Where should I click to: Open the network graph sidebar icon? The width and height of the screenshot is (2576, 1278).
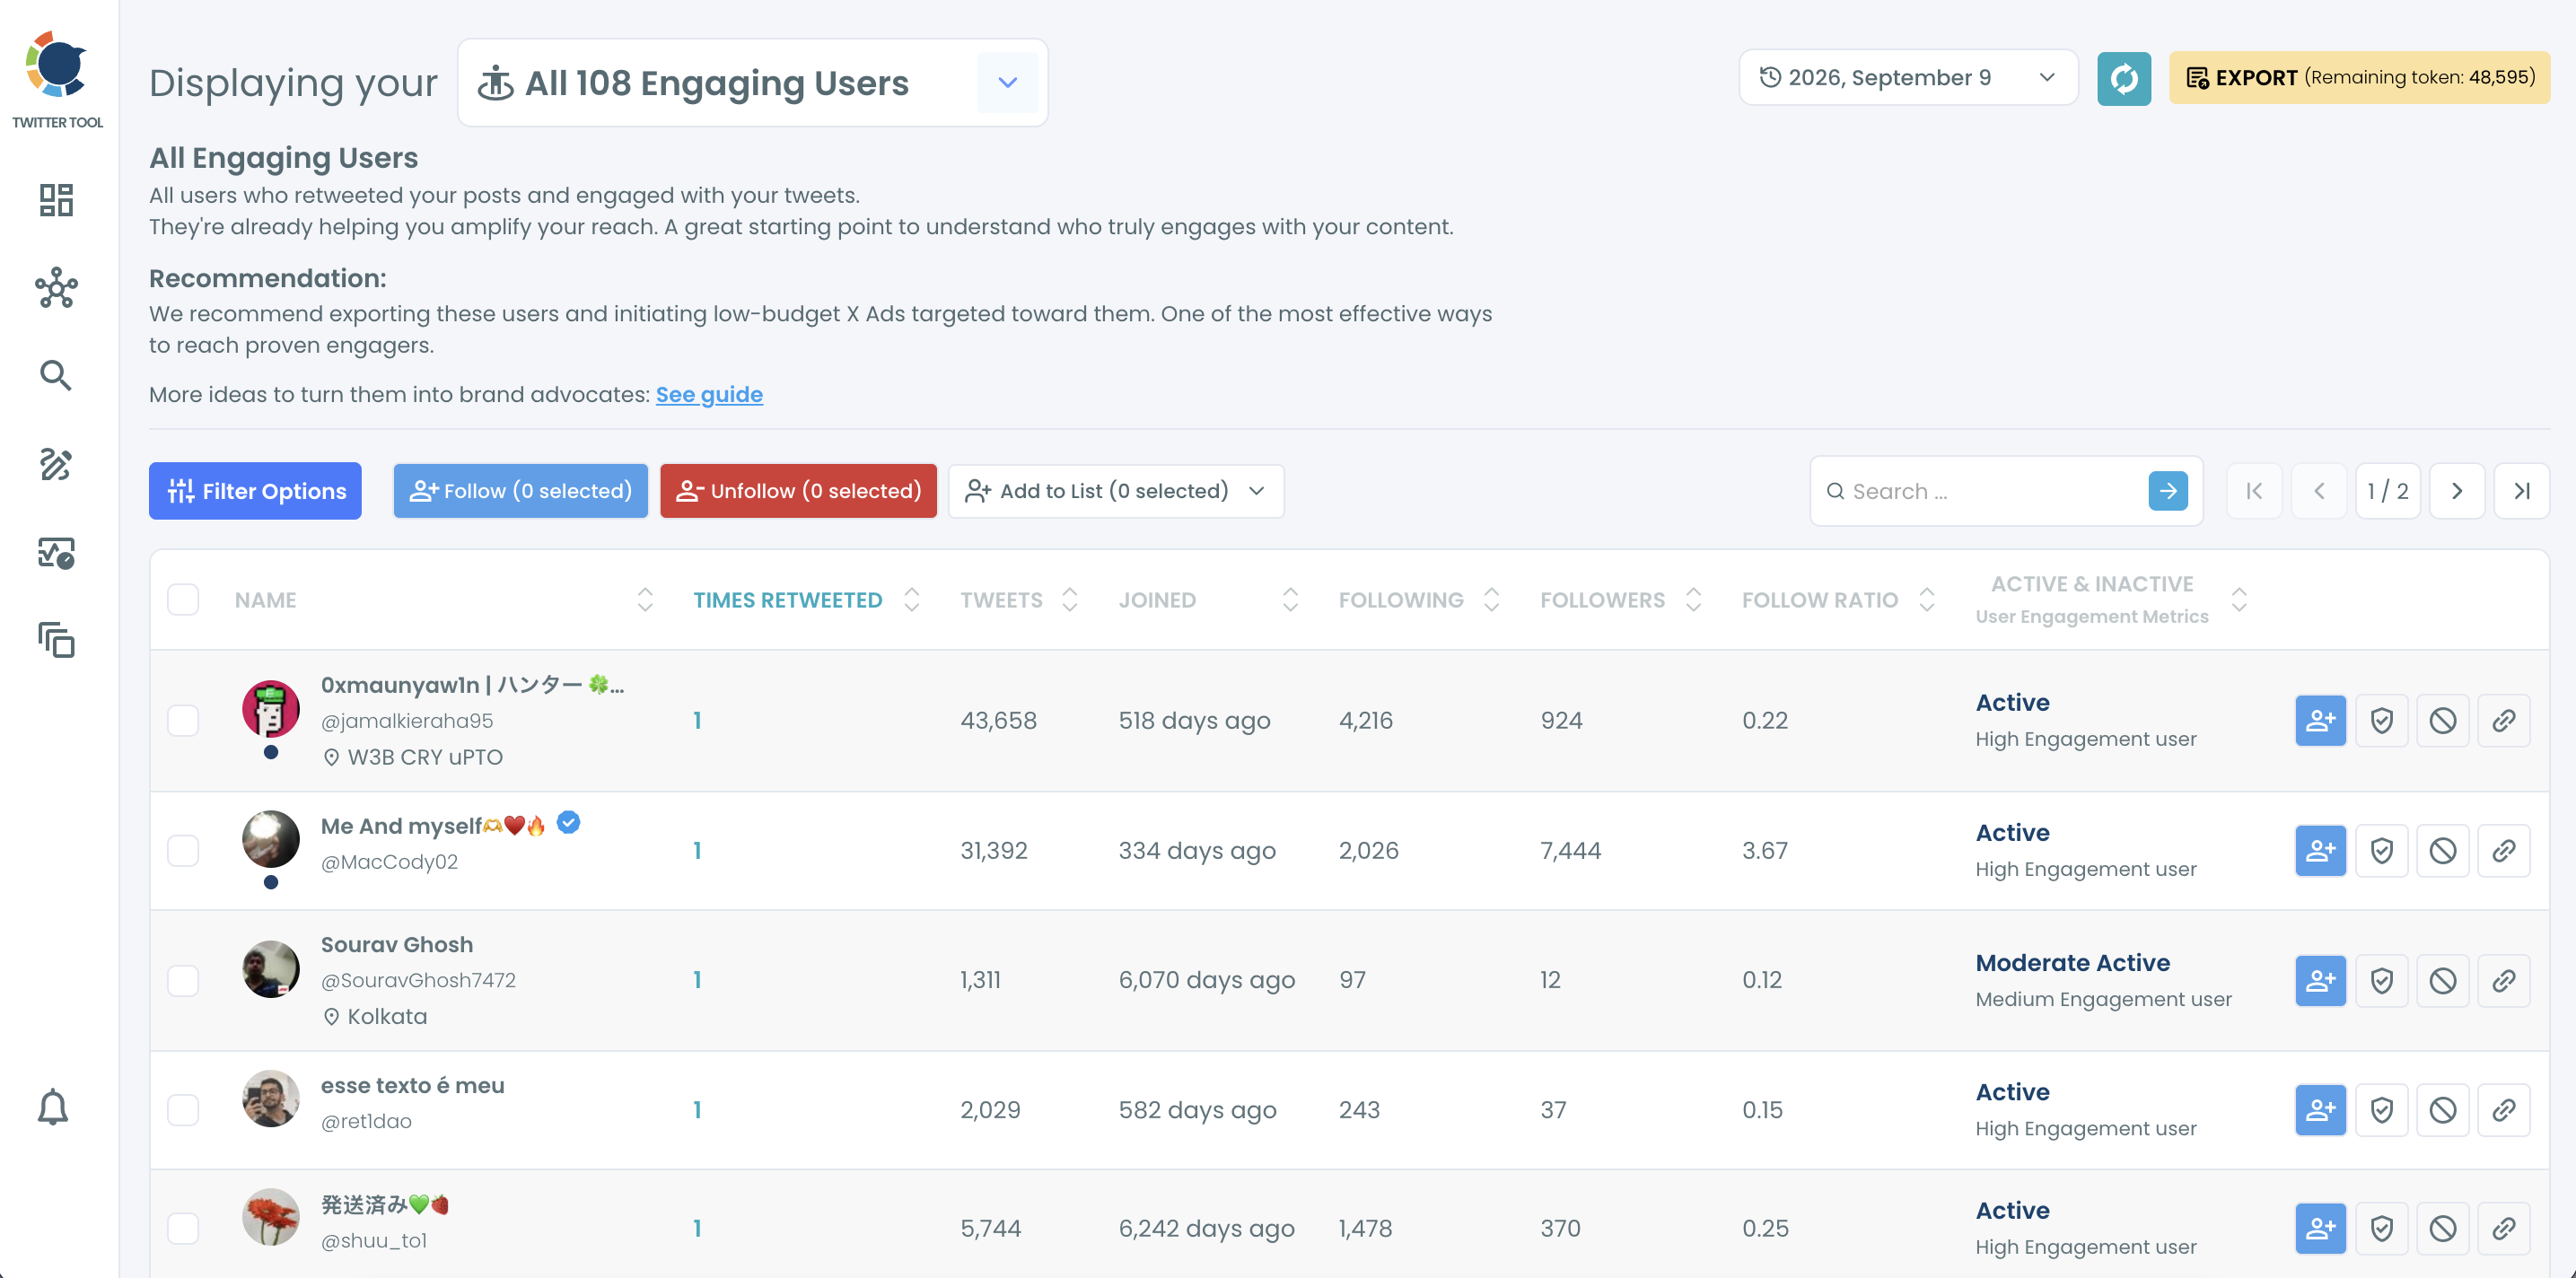point(56,288)
